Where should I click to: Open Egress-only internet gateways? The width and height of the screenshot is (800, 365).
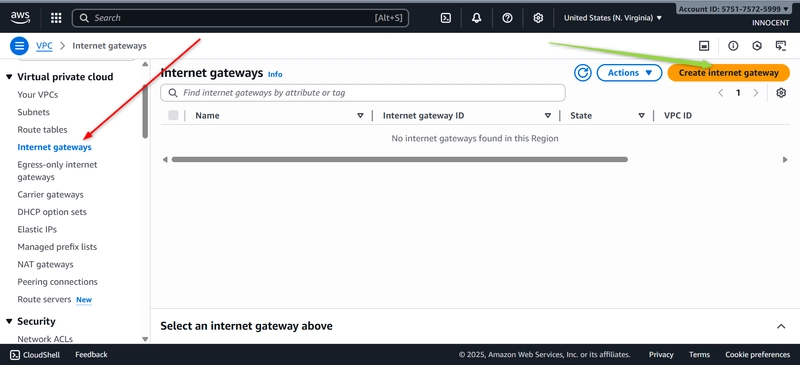[x=57, y=171]
